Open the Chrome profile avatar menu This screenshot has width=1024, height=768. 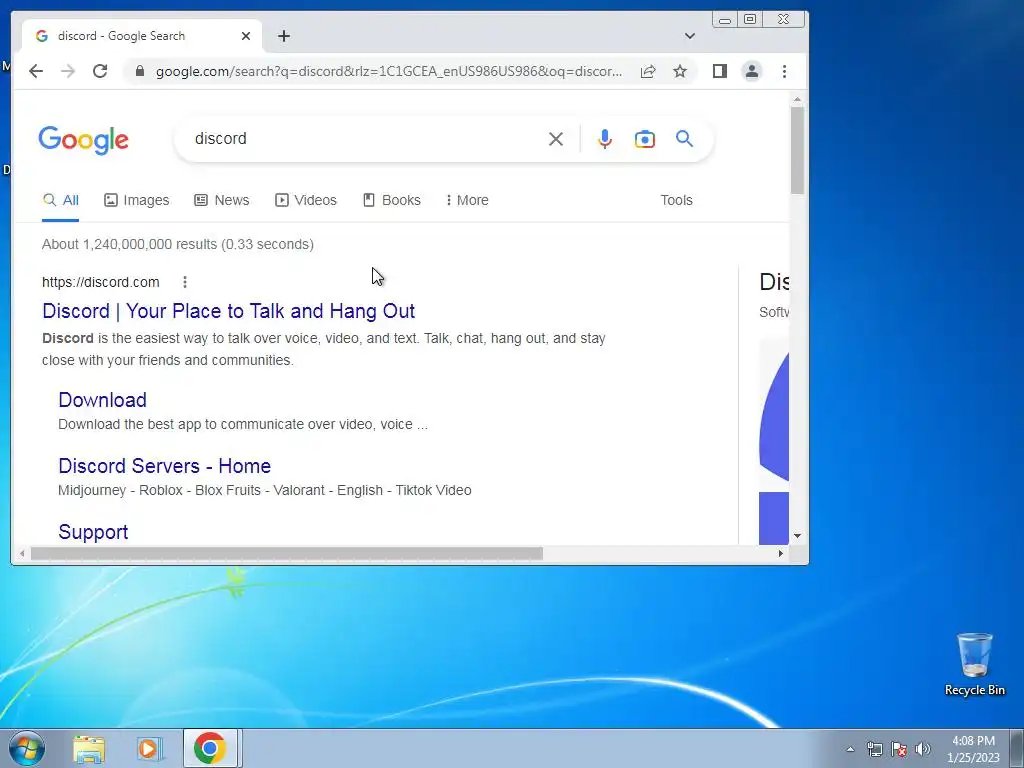click(752, 71)
